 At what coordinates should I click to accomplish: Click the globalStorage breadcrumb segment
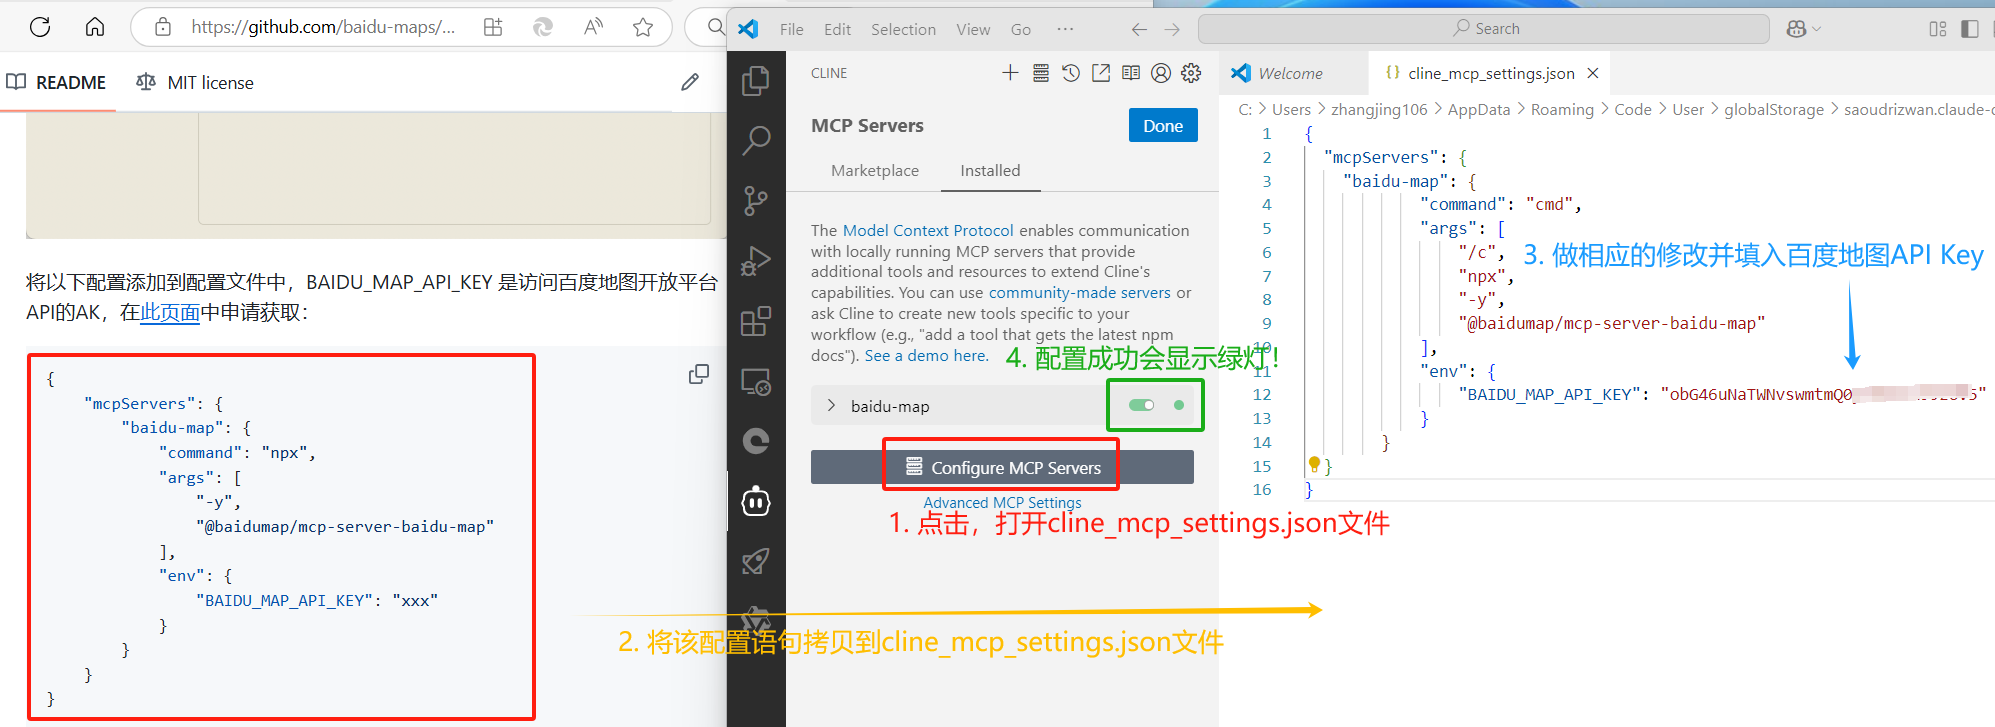(x=1774, y=109)
